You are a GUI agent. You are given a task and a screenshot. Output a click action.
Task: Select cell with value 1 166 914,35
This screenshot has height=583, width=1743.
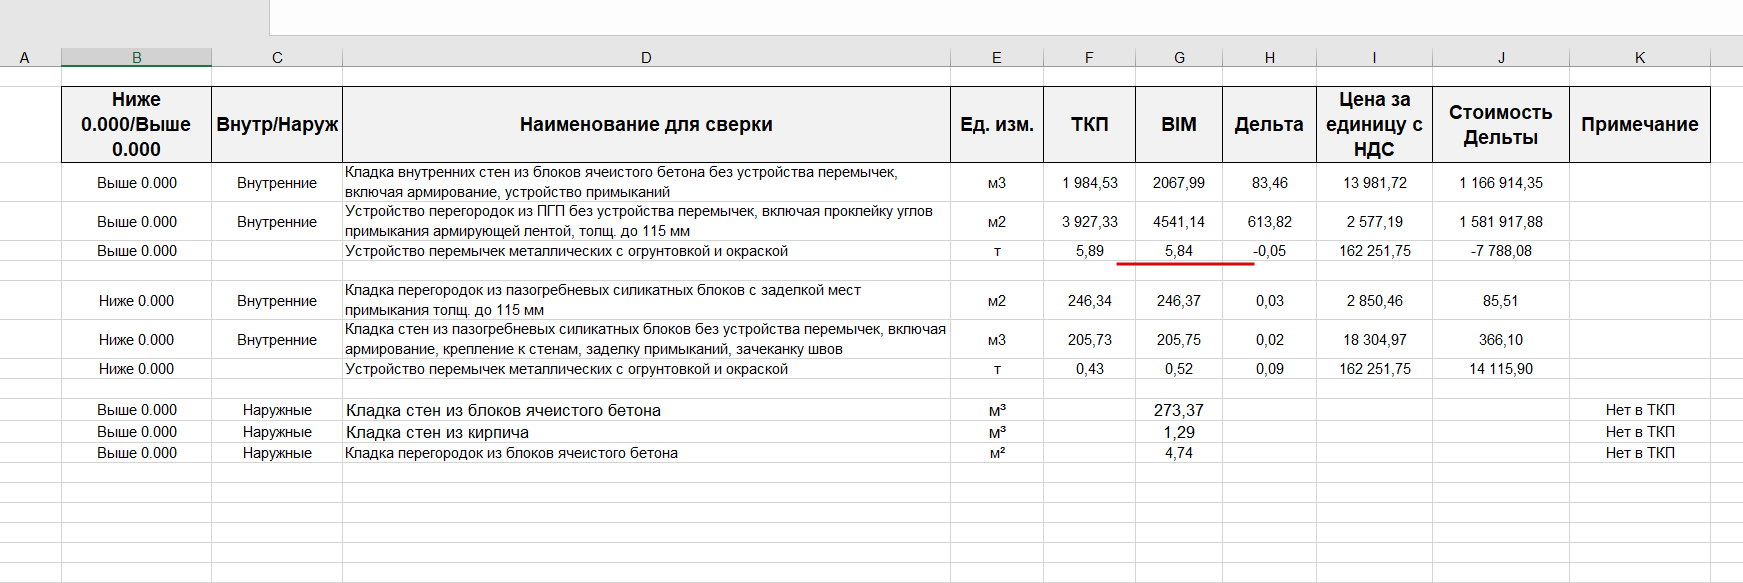click(x=1501, y=183)
